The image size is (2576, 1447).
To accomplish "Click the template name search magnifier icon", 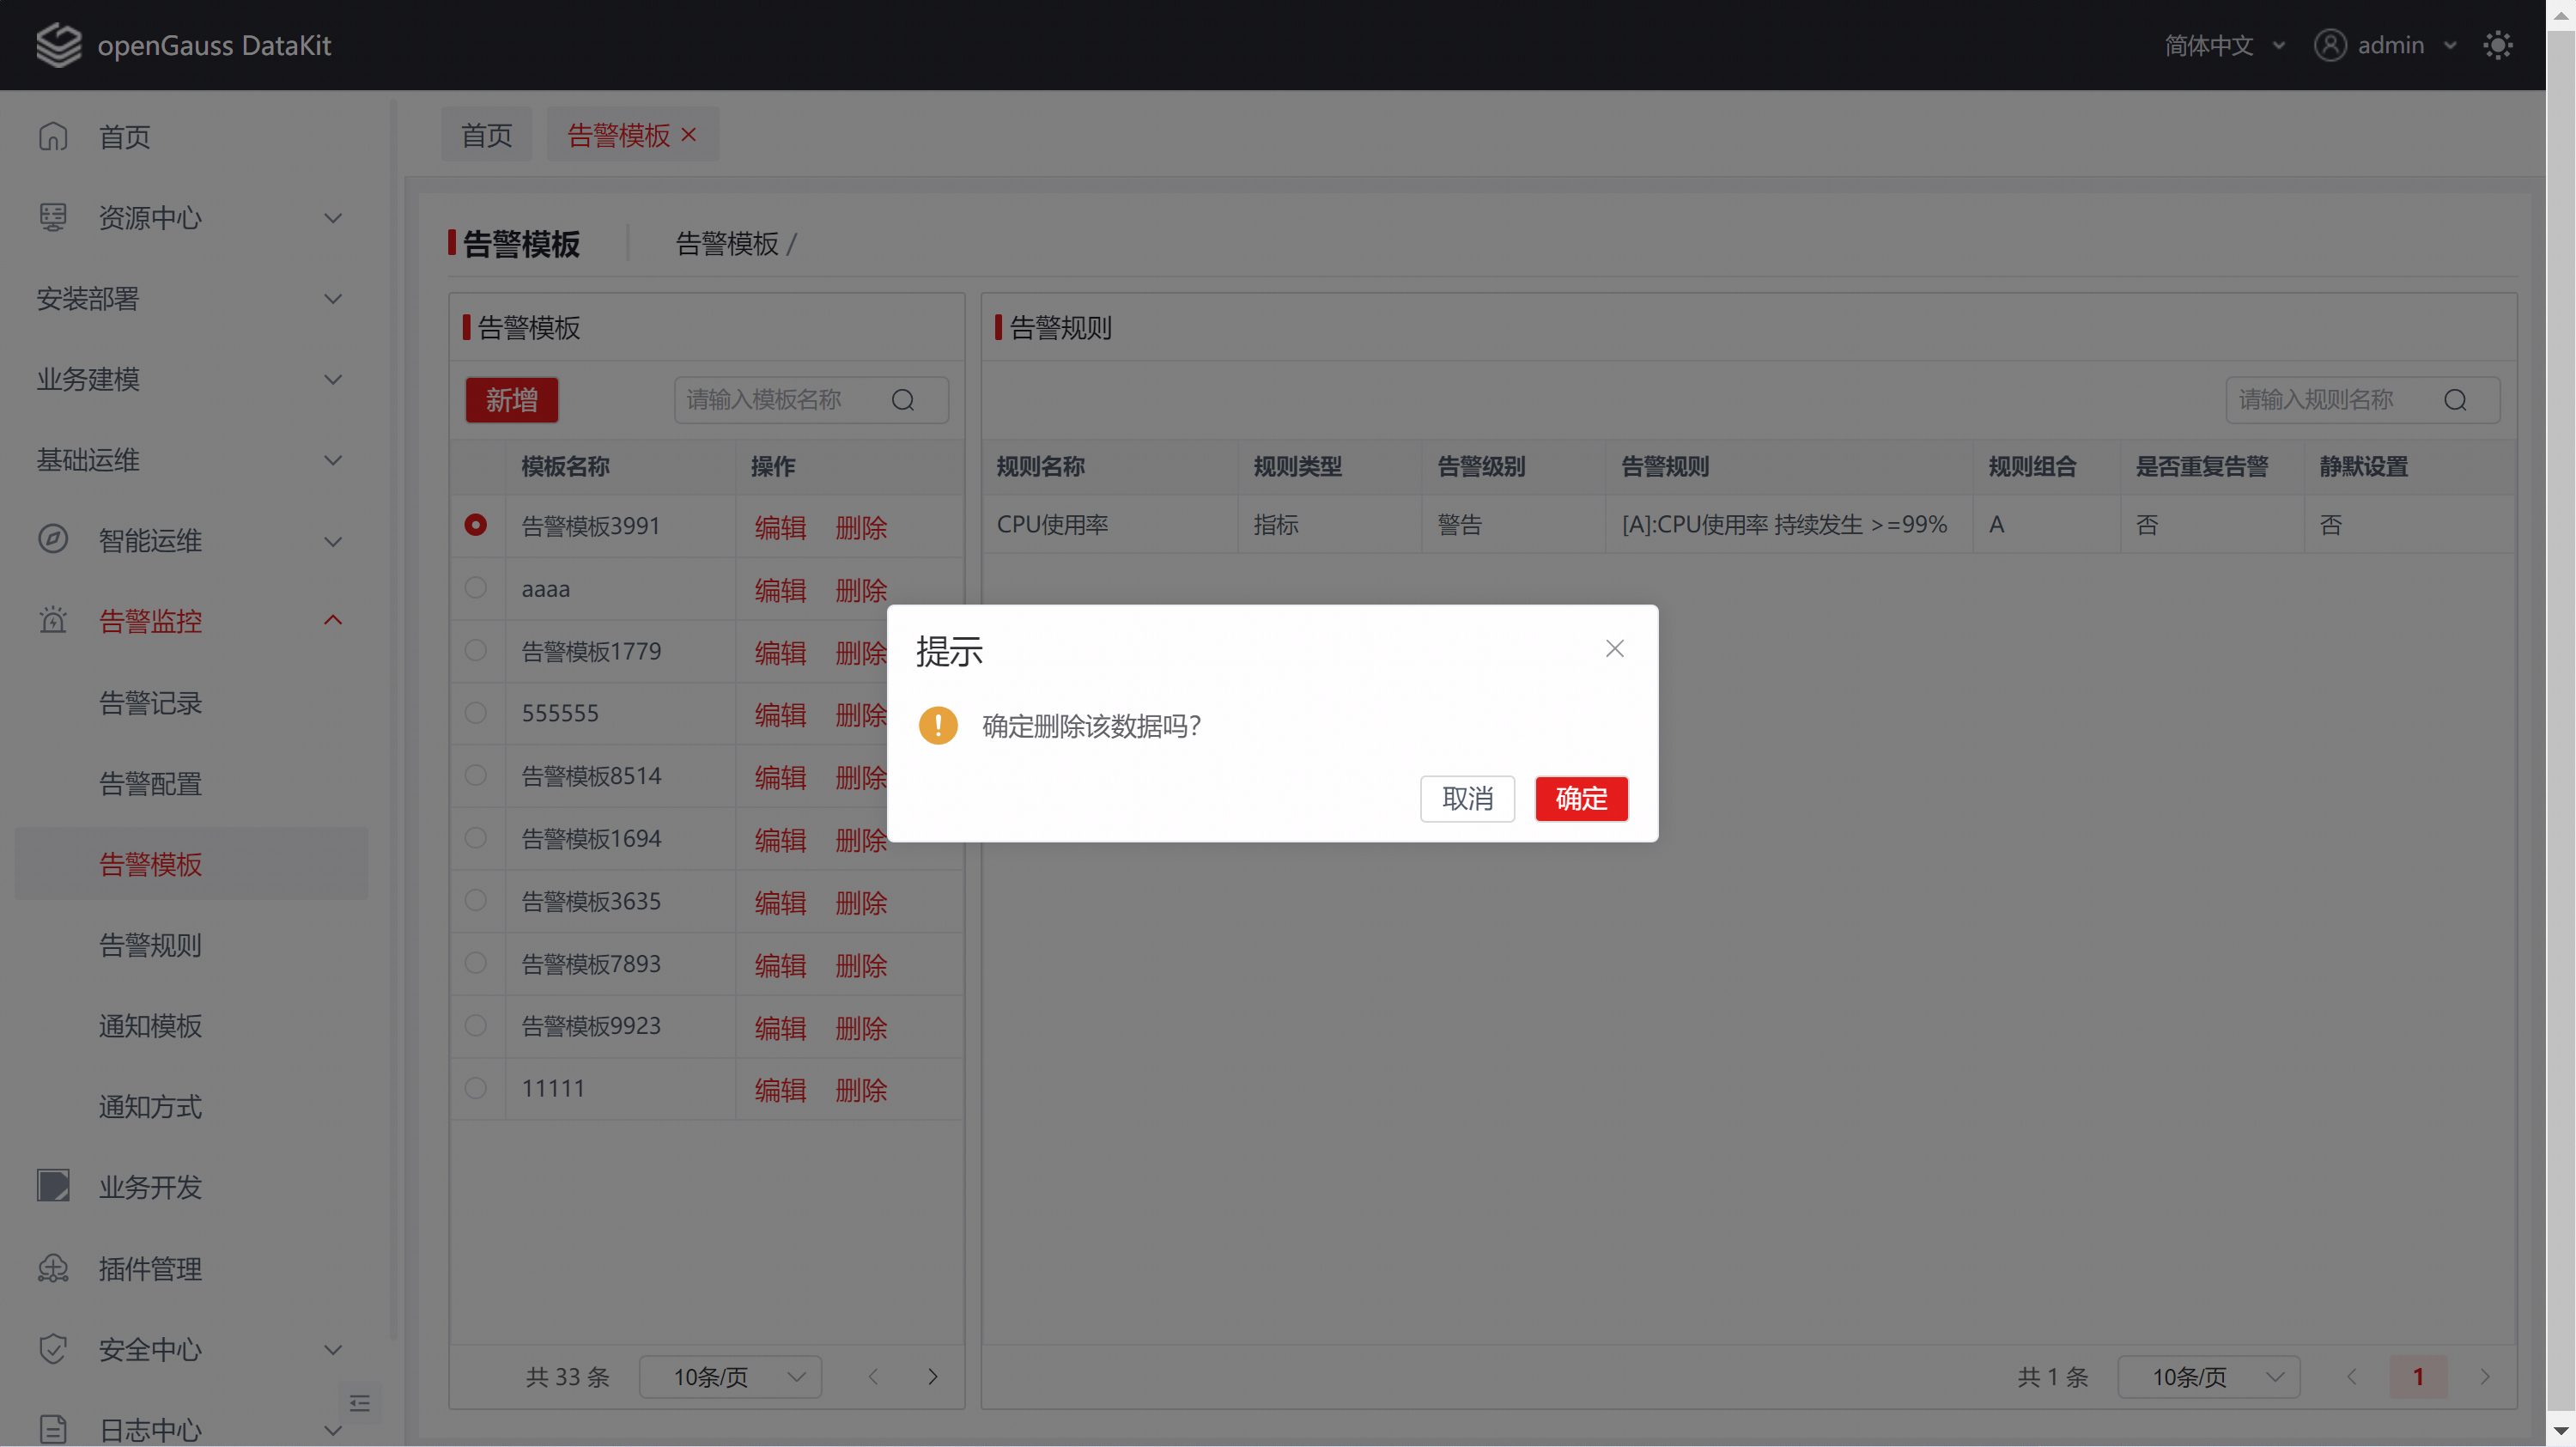I will pos(903,400).
